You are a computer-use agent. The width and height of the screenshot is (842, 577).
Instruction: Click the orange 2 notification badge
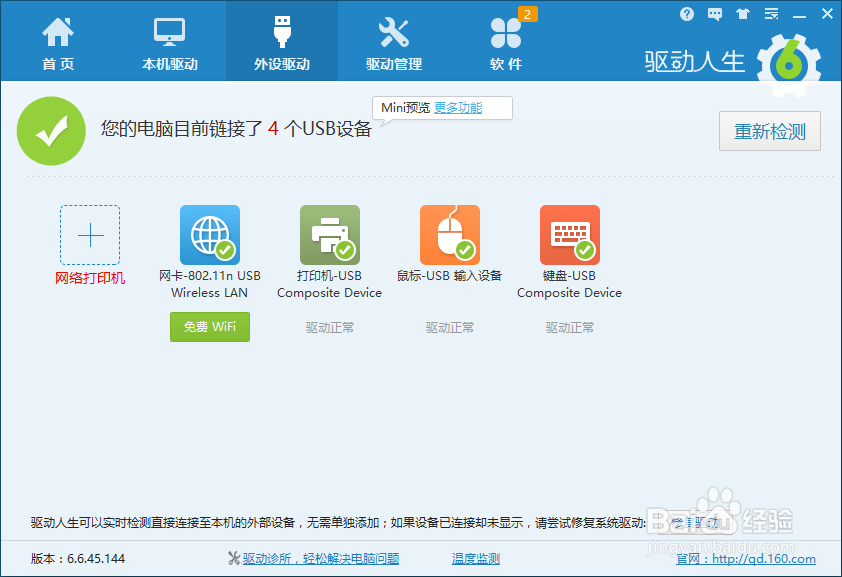tap(527, 14)
